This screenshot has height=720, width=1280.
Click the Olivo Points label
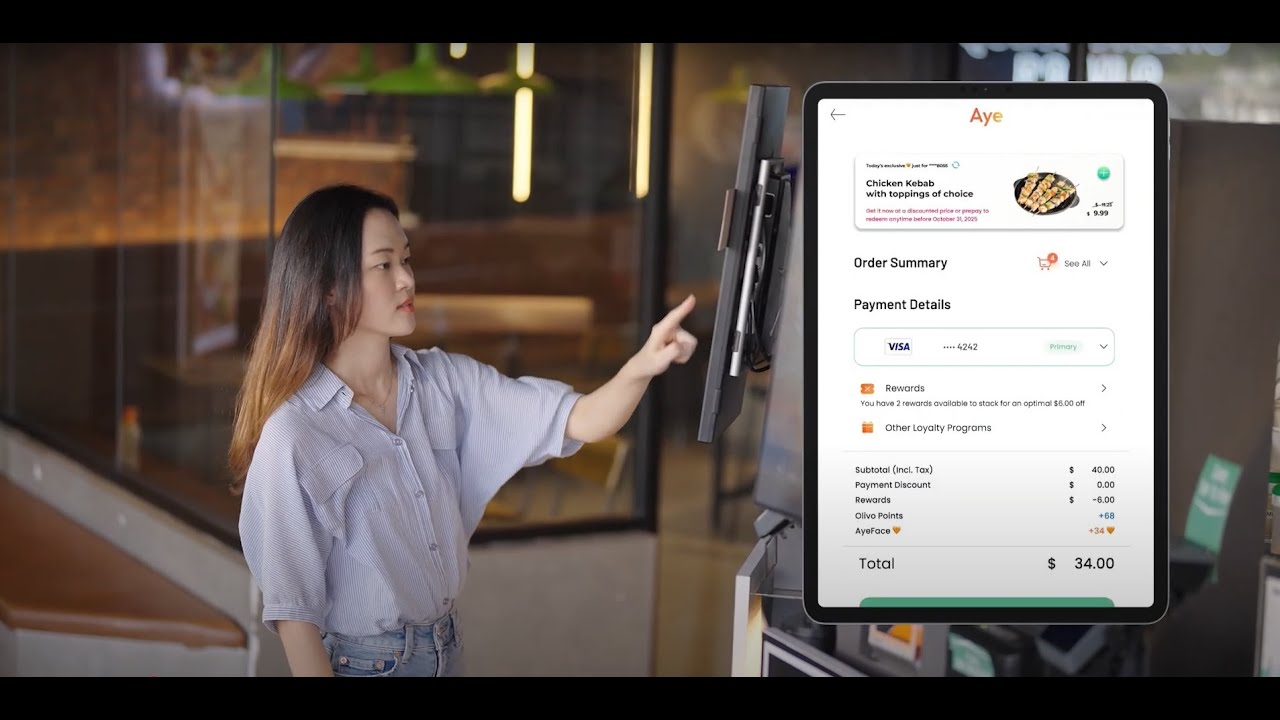pos(879,516)
